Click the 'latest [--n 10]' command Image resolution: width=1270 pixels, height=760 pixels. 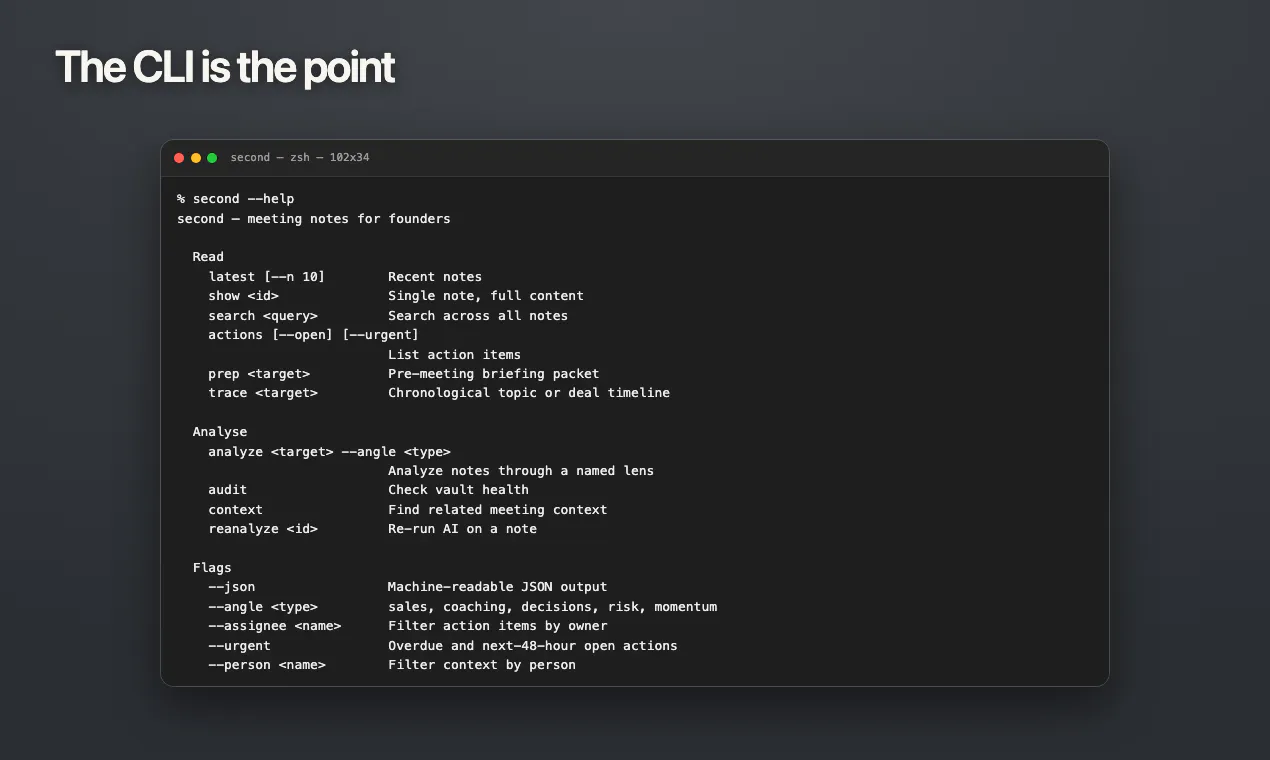[267, 277]
